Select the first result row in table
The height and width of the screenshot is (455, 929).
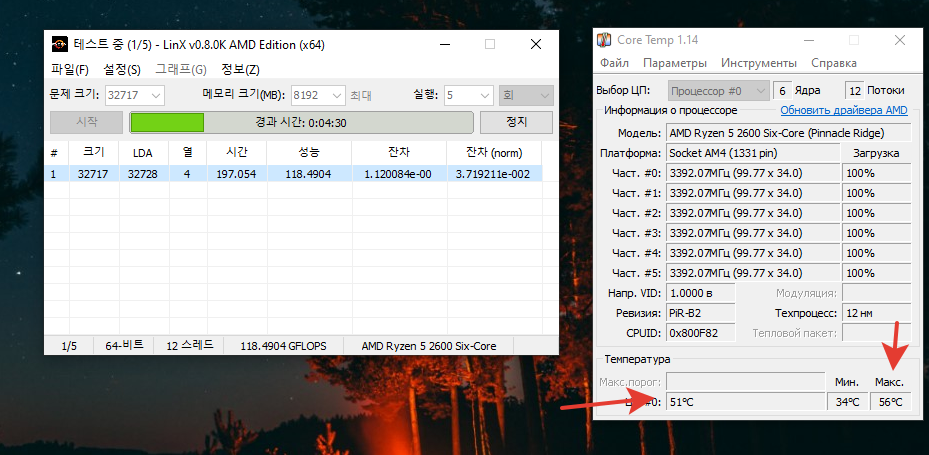[295, 173]
